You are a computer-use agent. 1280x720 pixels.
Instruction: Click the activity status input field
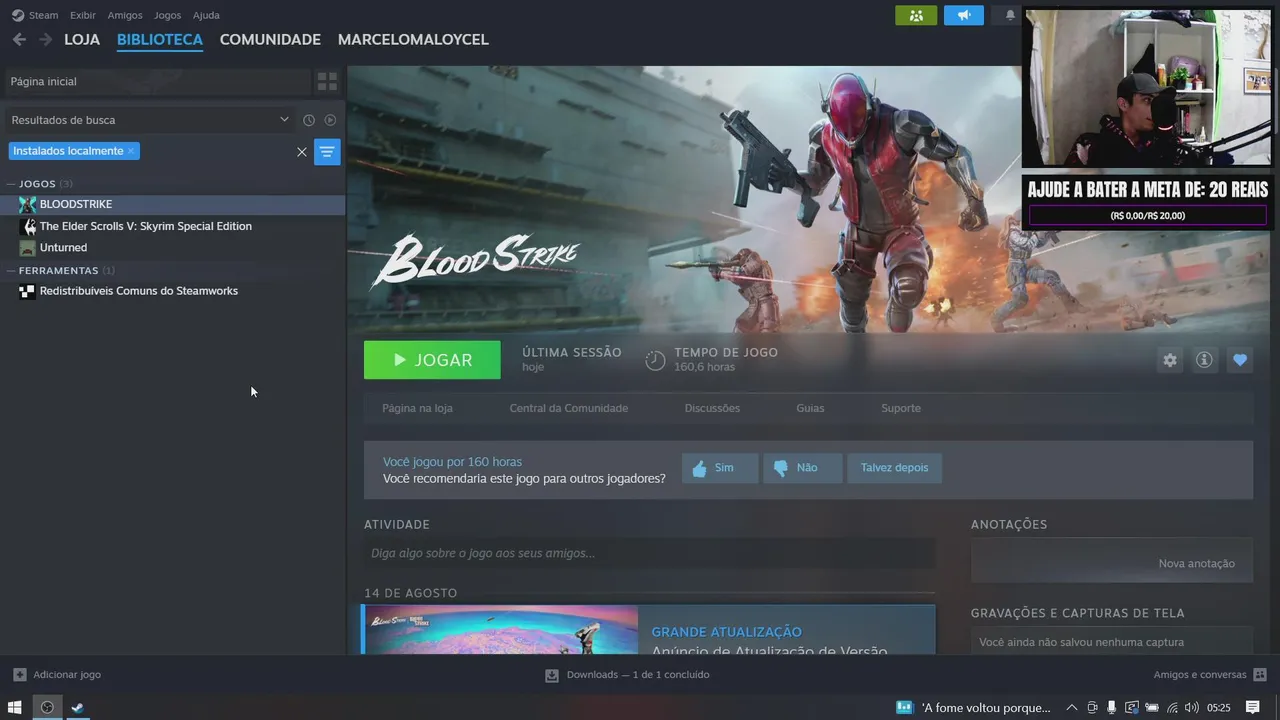pyautogui.click(x=650, y=553)
